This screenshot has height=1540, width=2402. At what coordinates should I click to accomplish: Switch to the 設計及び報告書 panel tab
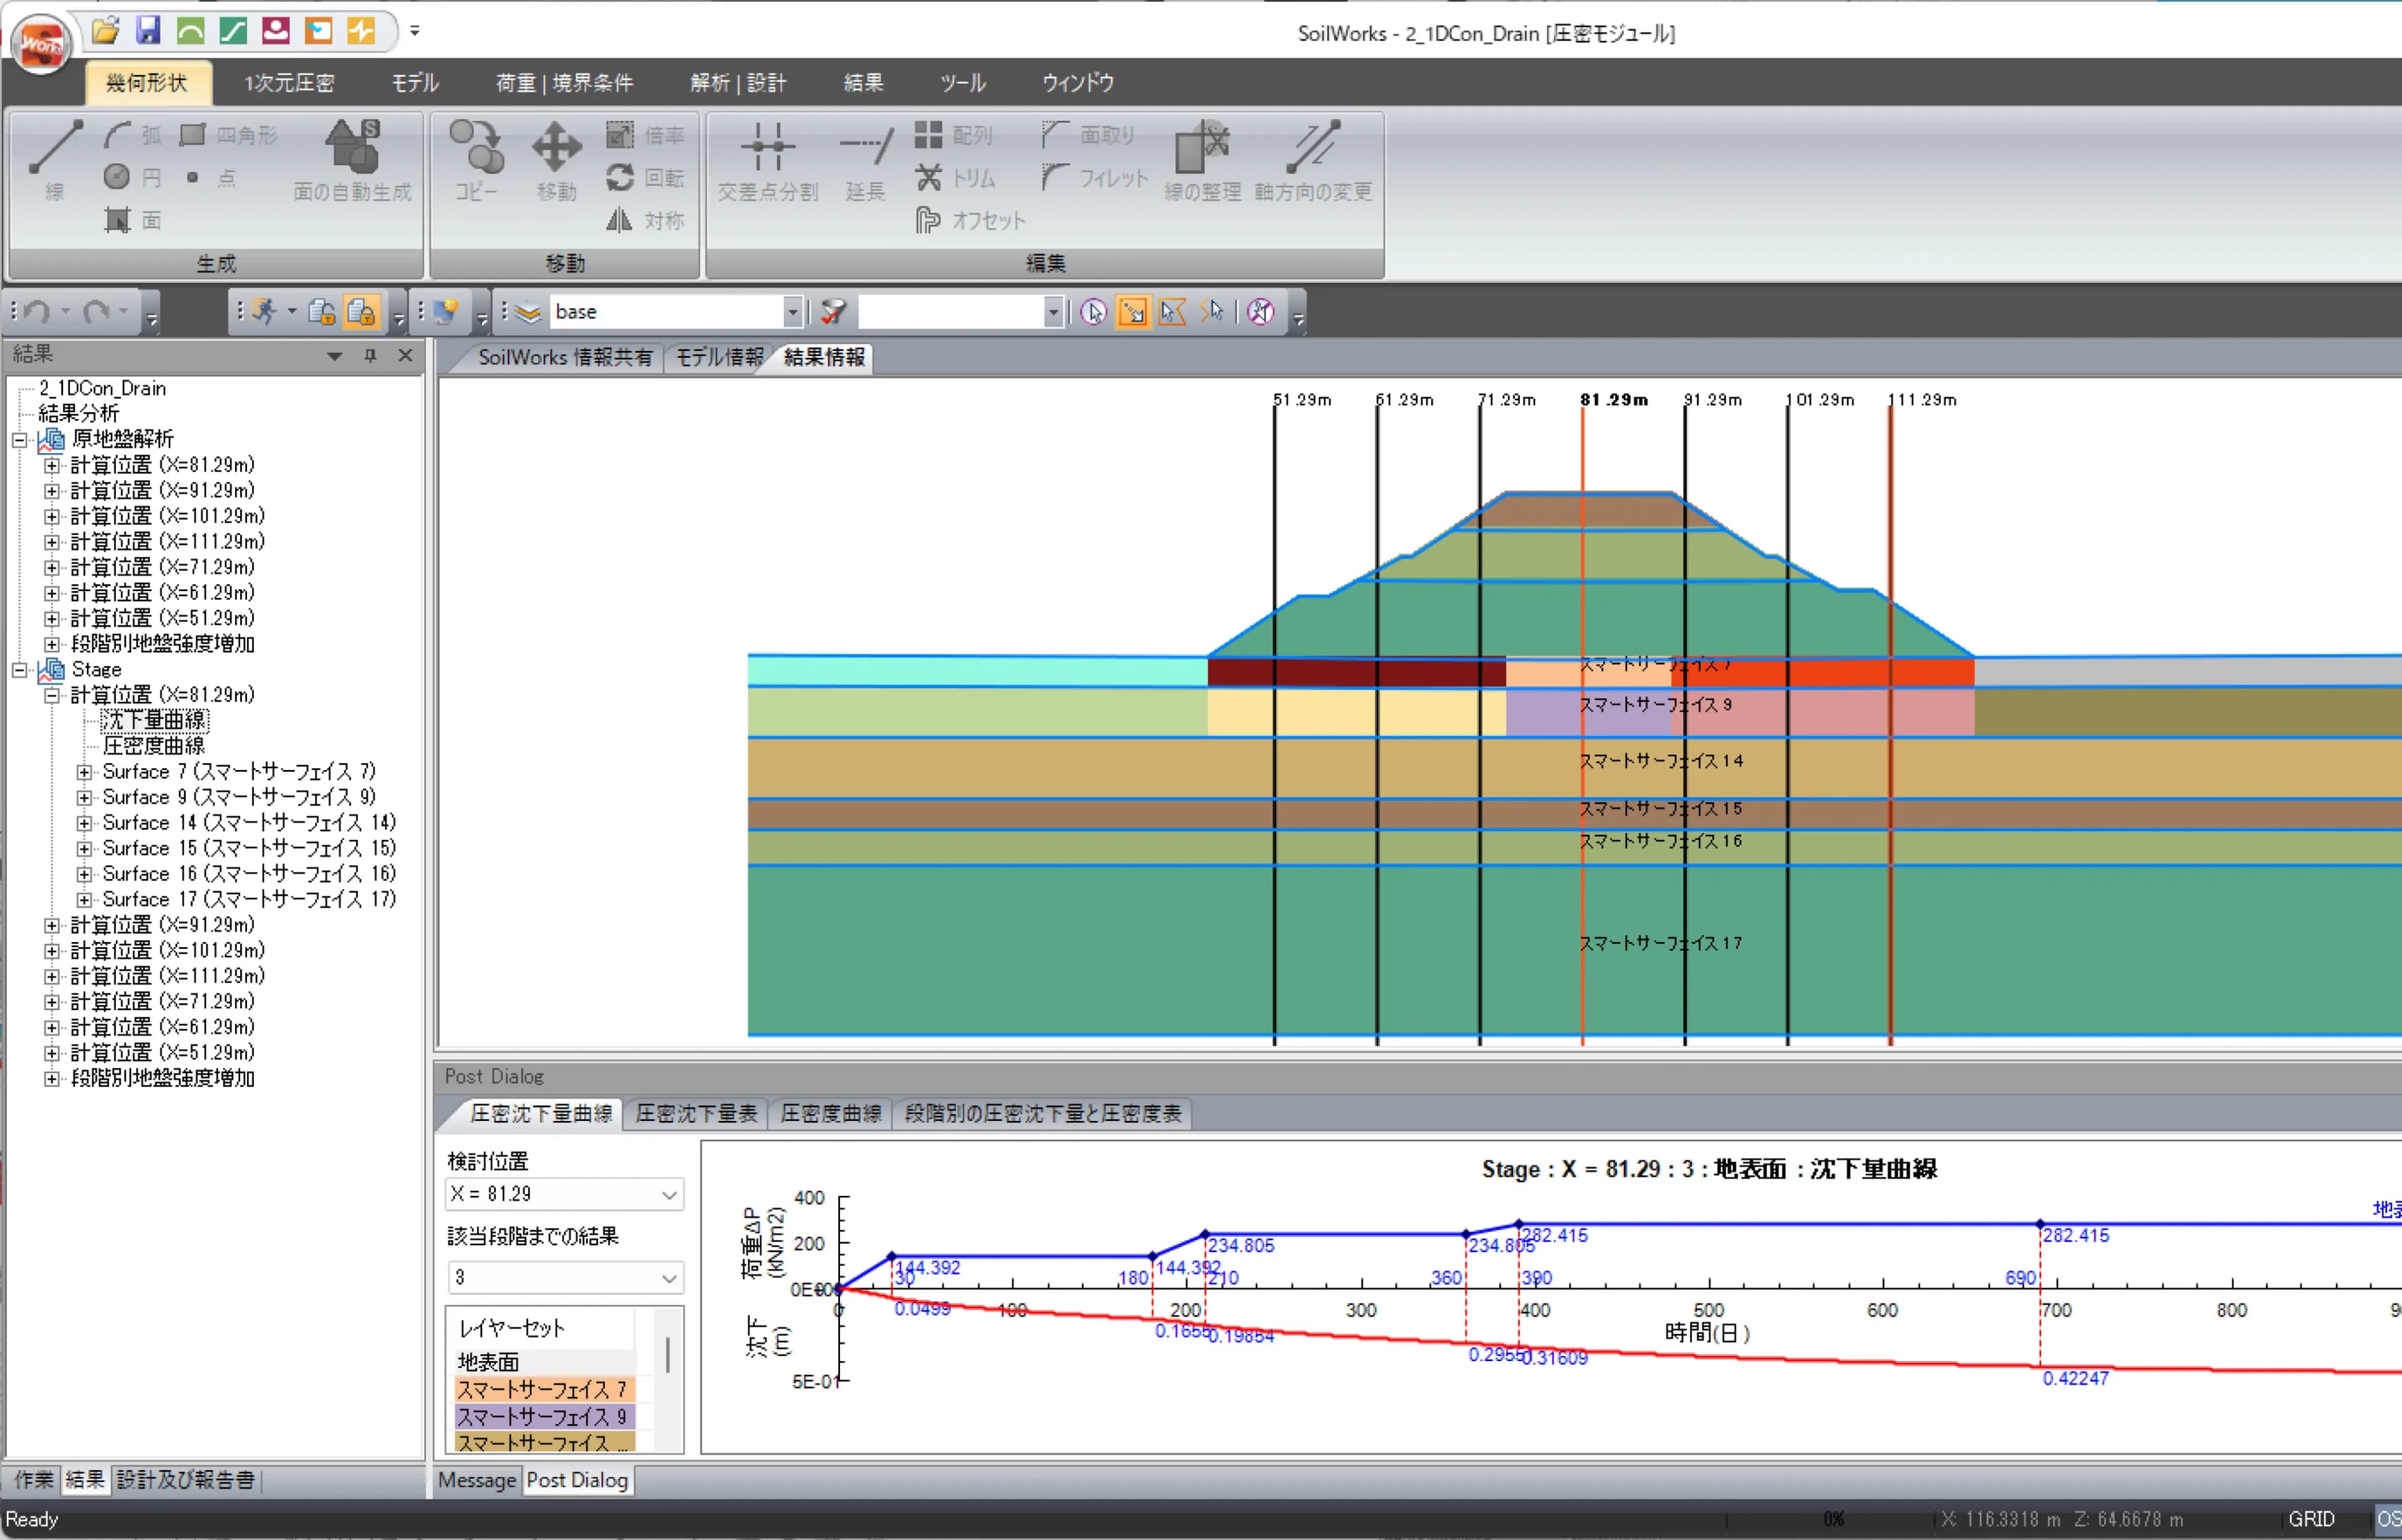click(186, 1480)
